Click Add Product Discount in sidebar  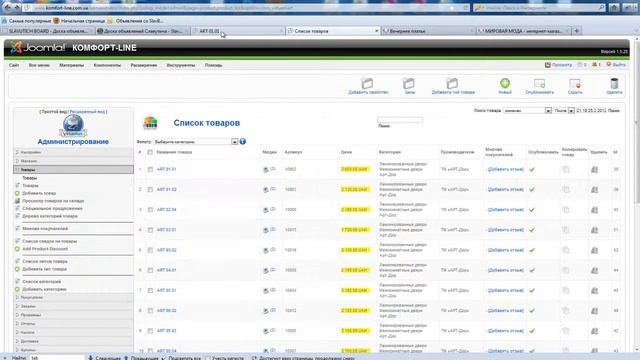click(45, 249)
